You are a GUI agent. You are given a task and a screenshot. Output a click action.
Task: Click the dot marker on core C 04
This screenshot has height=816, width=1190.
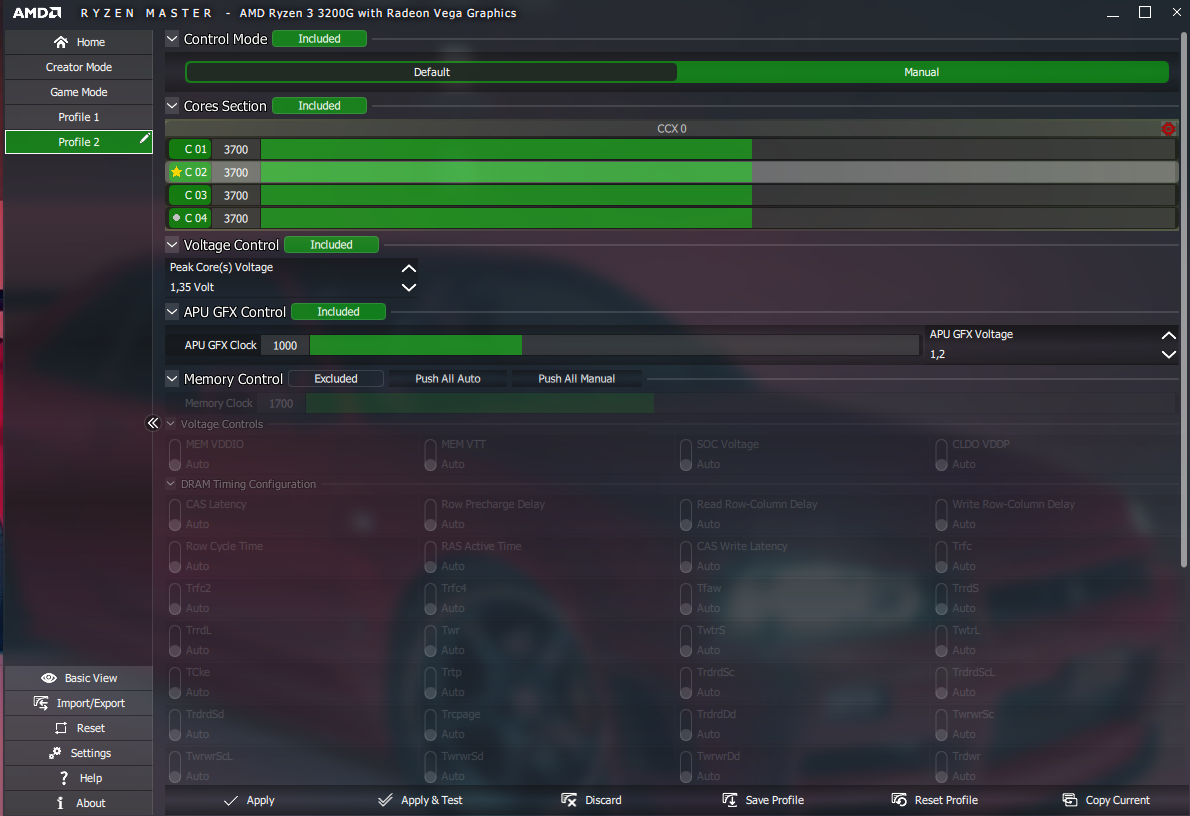click(176, 218)
